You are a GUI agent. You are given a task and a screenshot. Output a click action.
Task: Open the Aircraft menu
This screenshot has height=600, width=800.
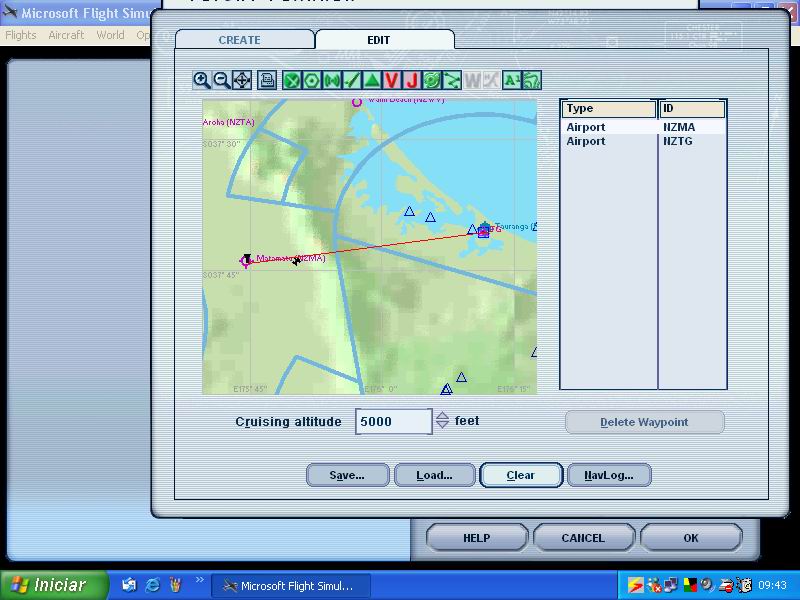point(66,35)
